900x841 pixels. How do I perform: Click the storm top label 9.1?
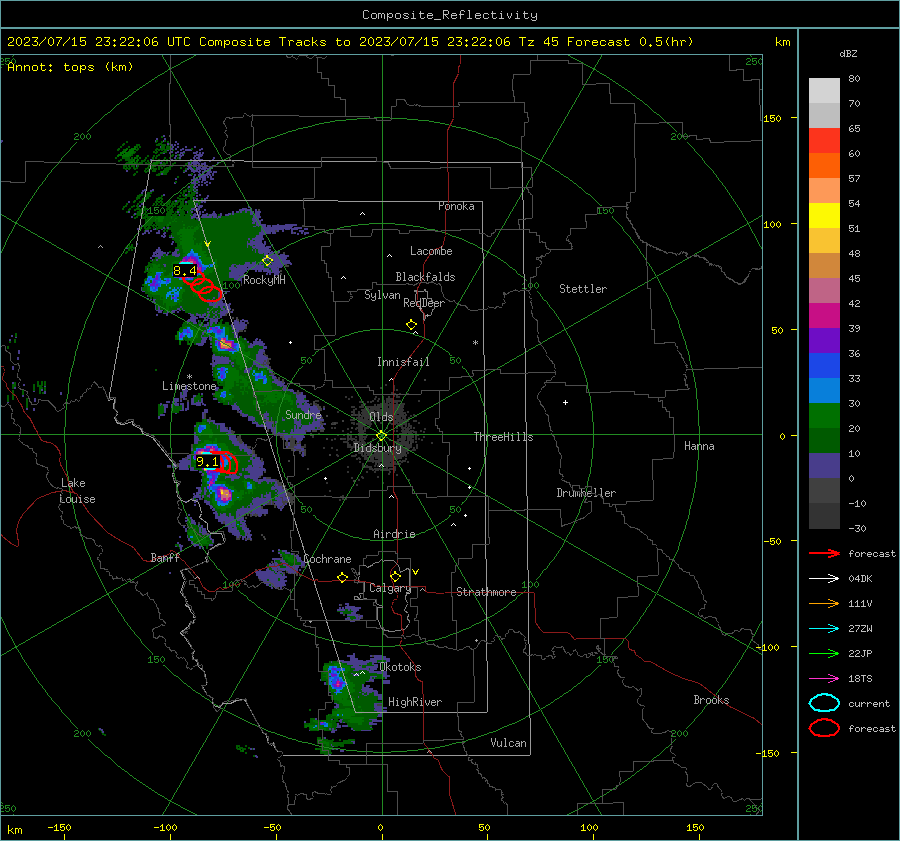point(207,462)
